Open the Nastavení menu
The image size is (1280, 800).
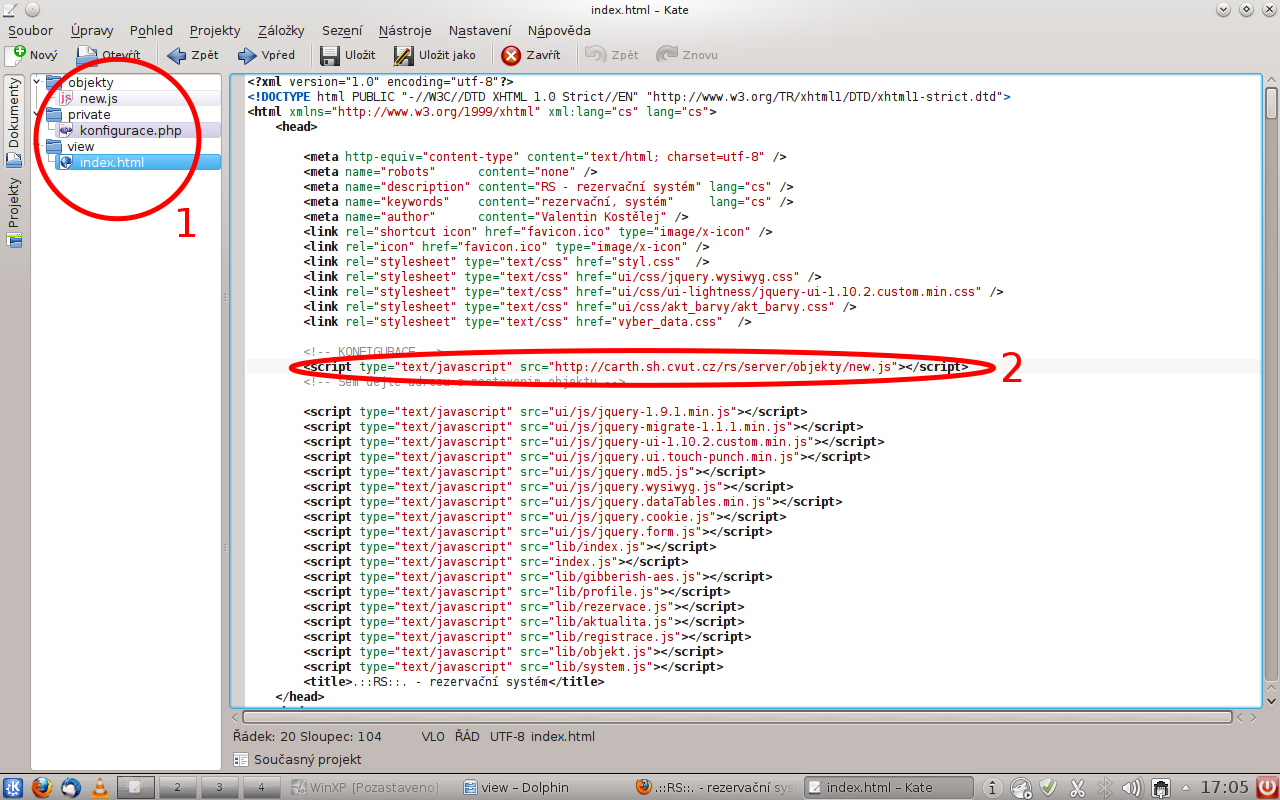click(x=480, y=31)
